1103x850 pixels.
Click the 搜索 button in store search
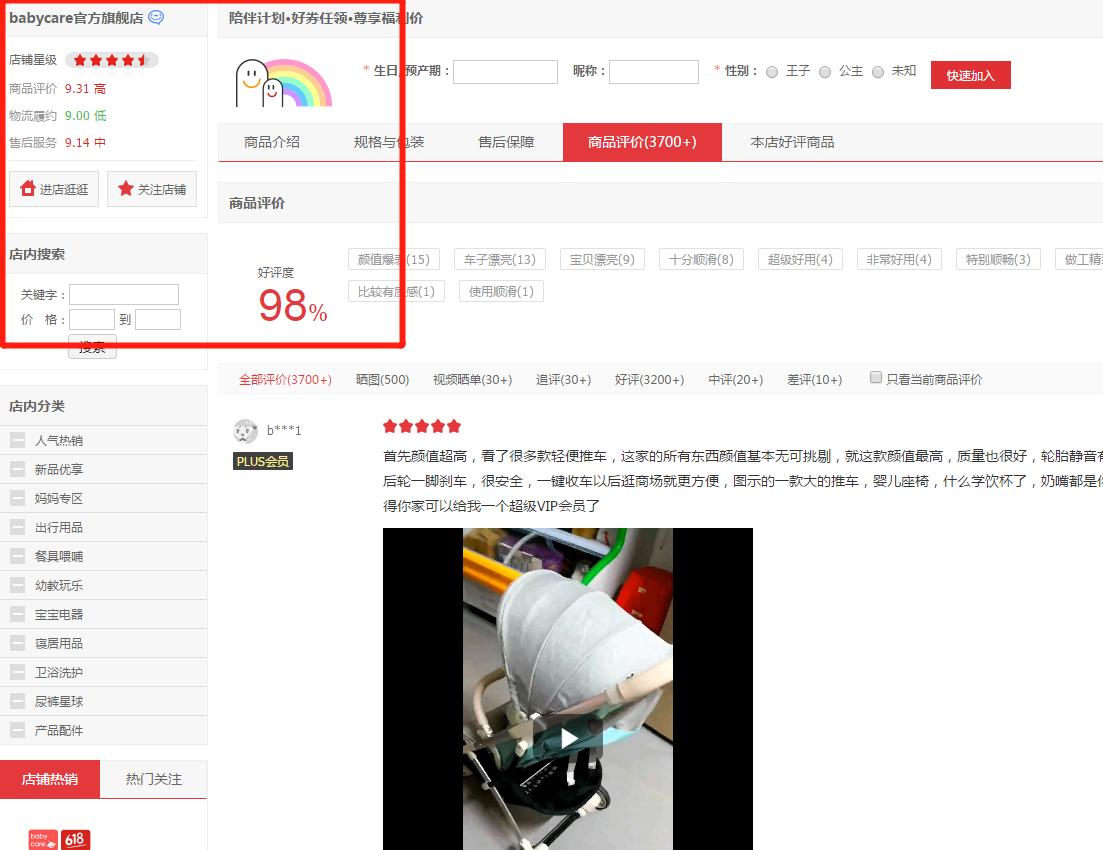[x=92, y=346]
